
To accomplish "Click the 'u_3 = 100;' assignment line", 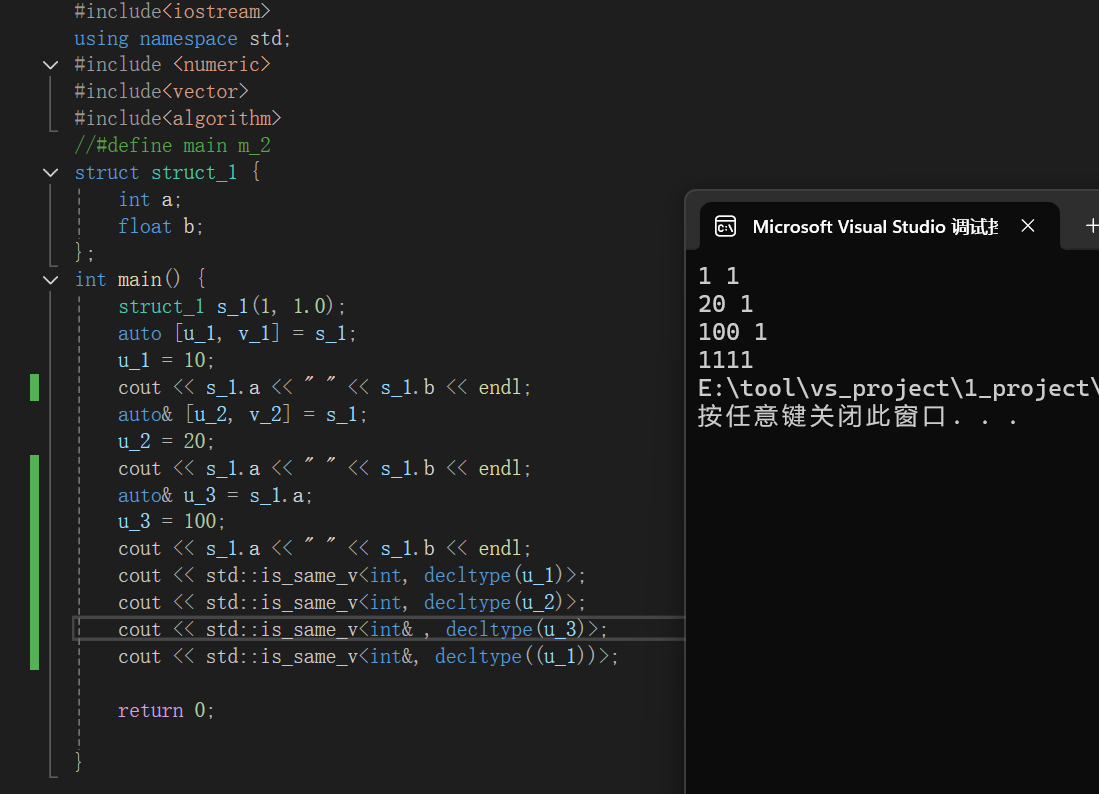I will point(172,521).
